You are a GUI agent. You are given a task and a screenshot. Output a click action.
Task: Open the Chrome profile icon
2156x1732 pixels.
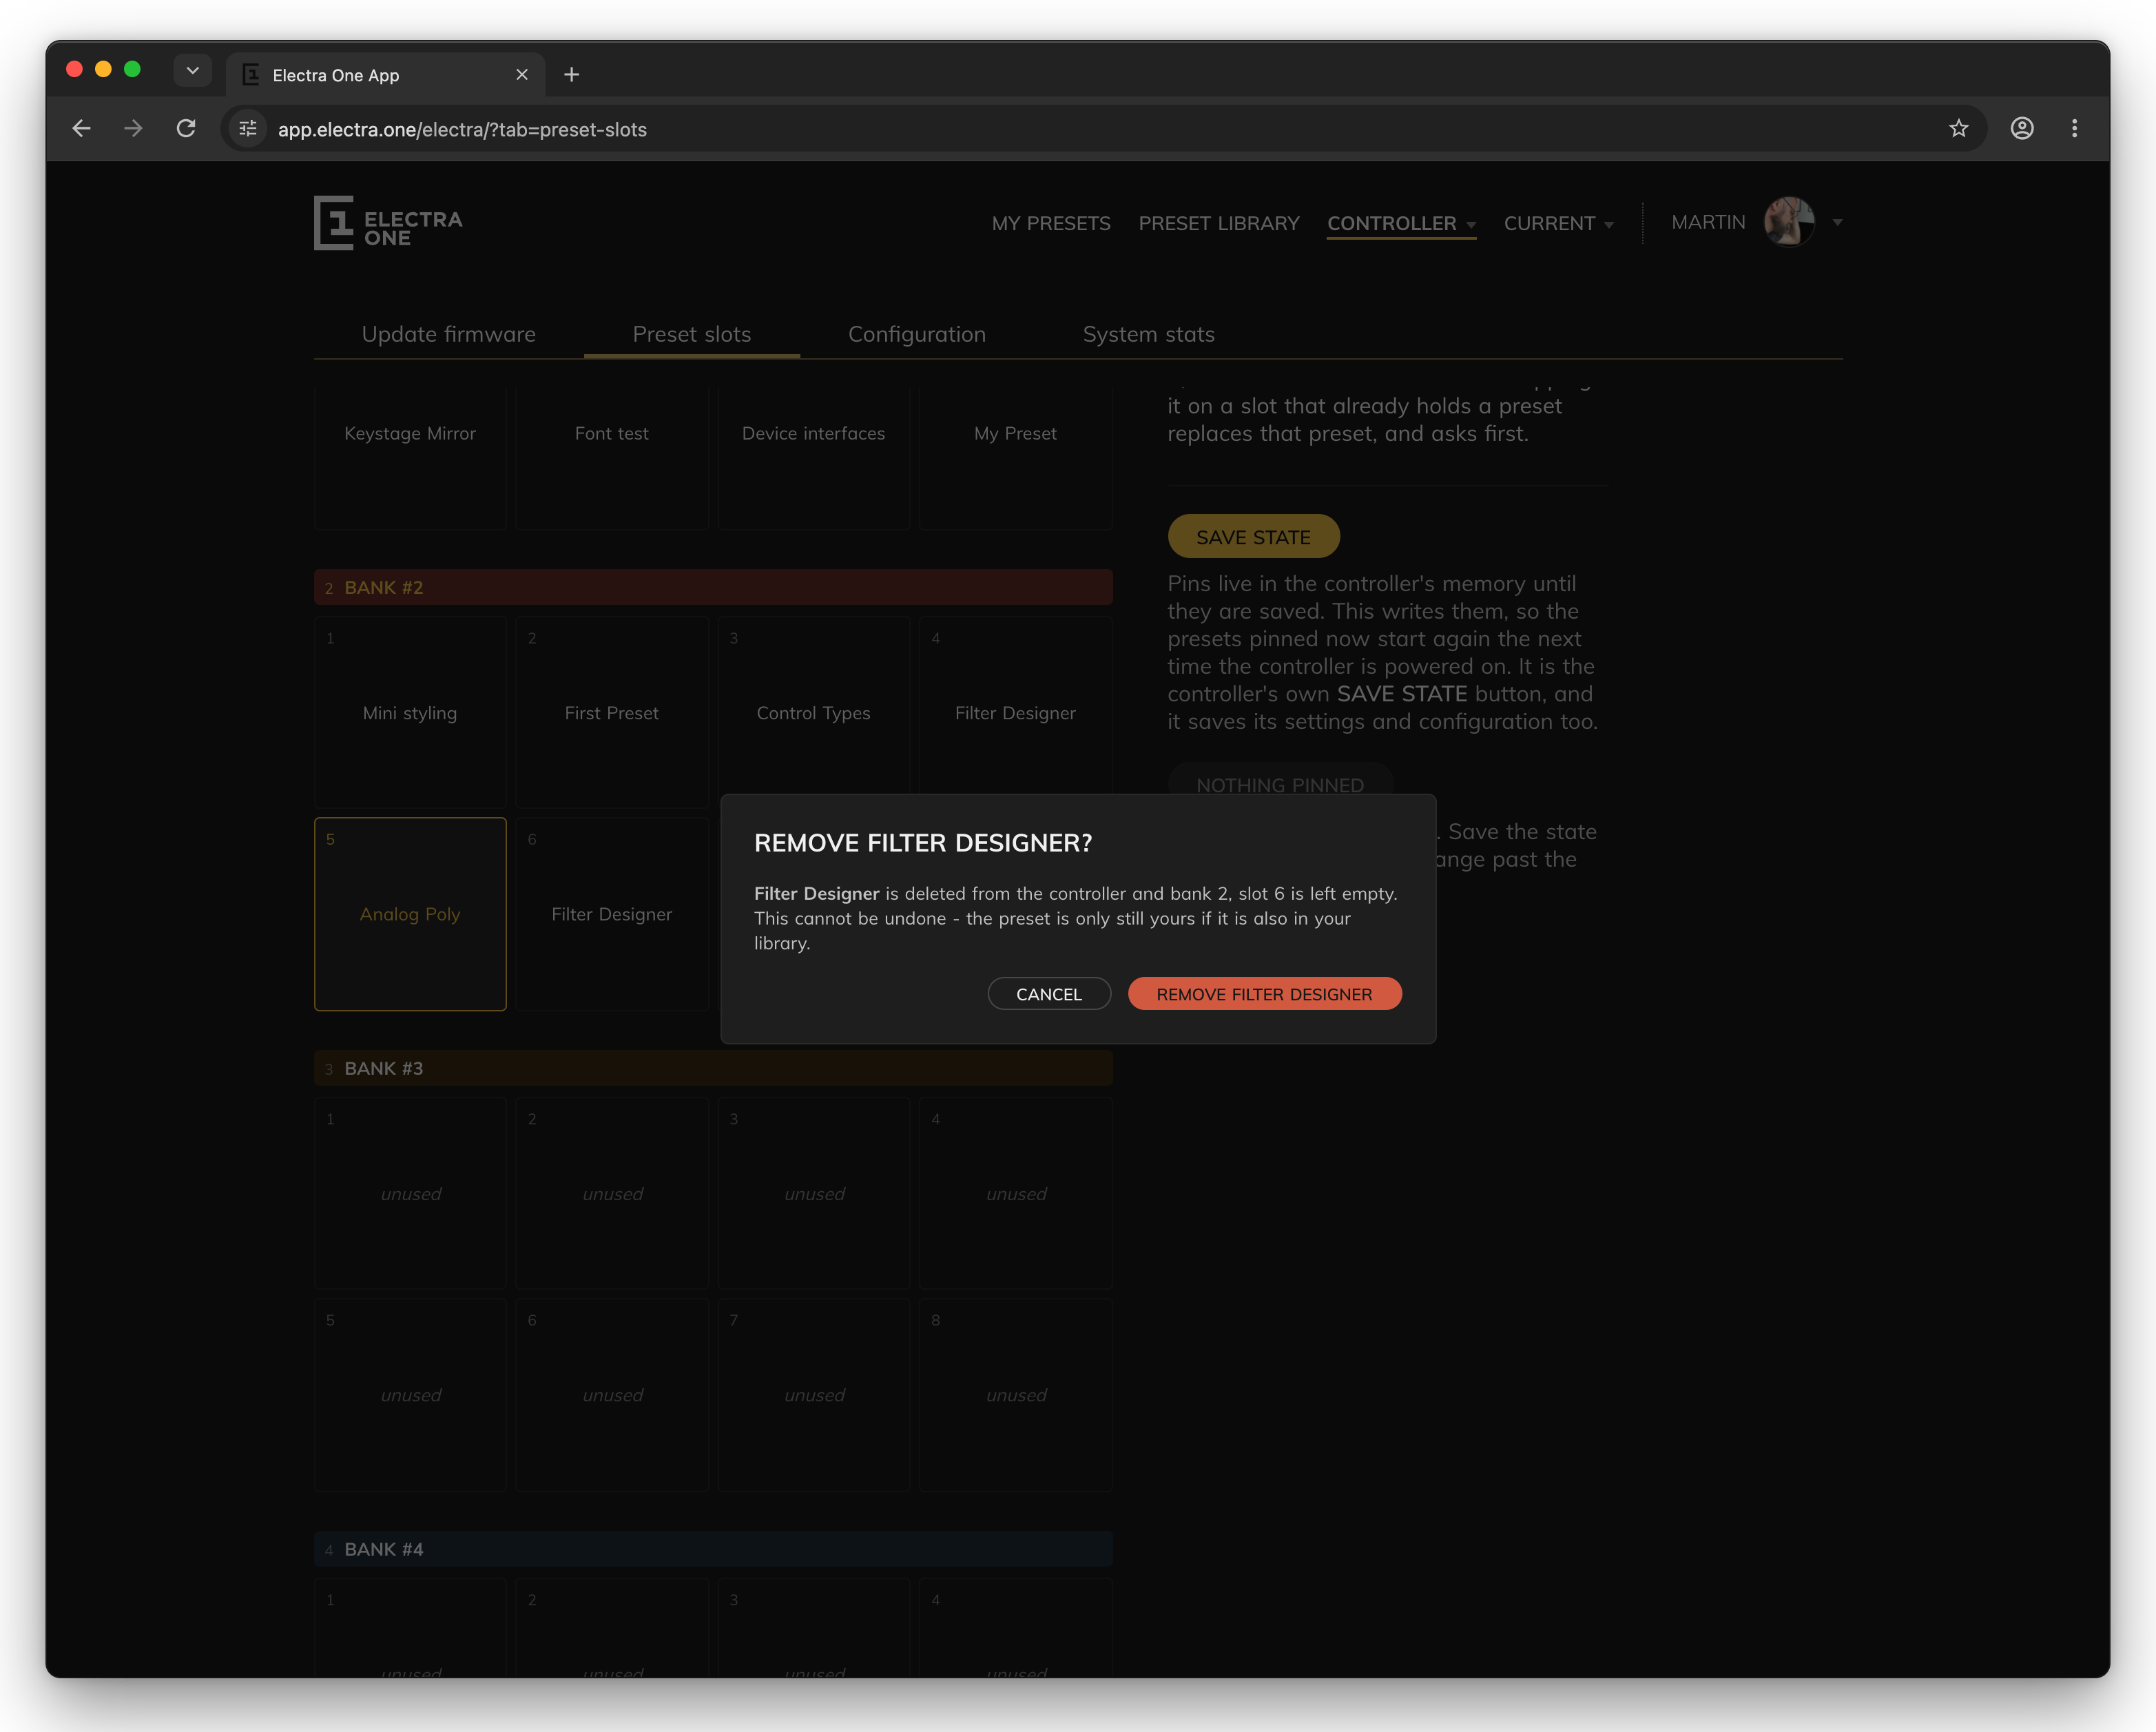2022,129
